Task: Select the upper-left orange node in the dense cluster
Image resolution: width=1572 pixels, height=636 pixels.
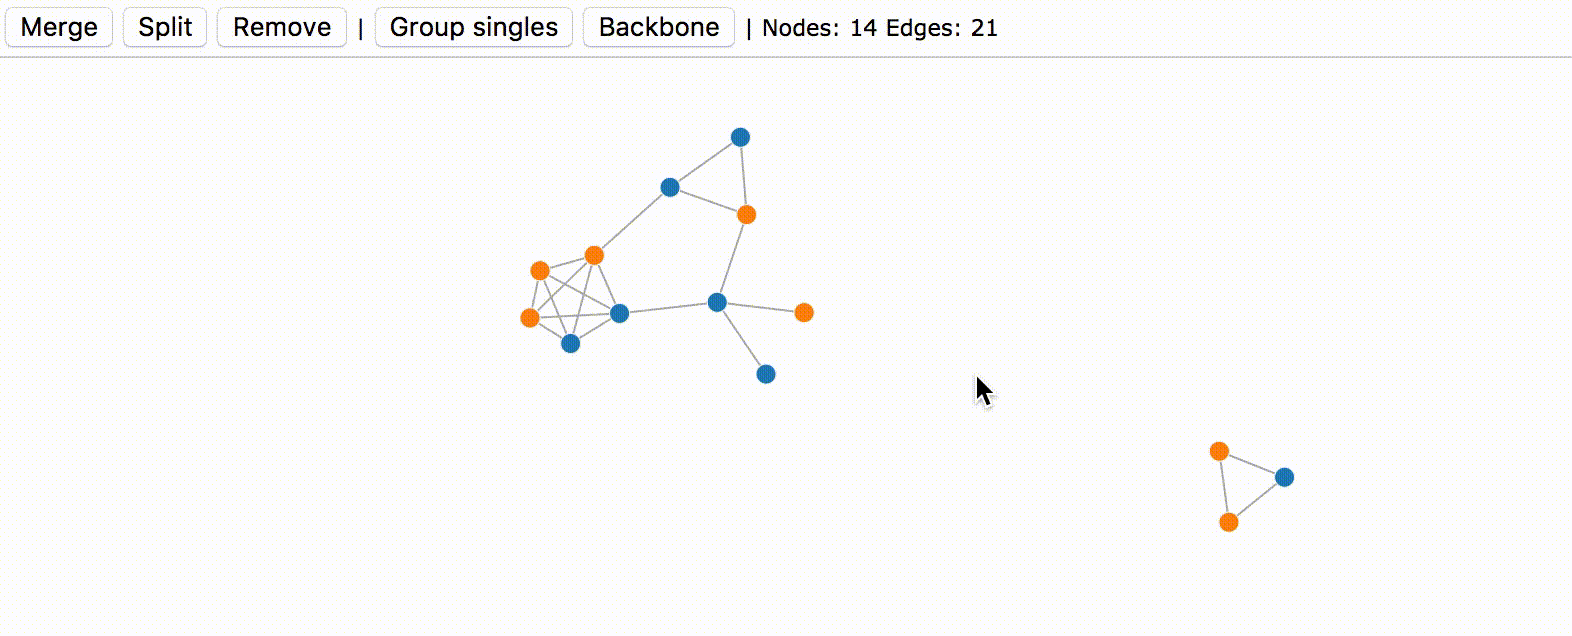Action: pos(540,270)
